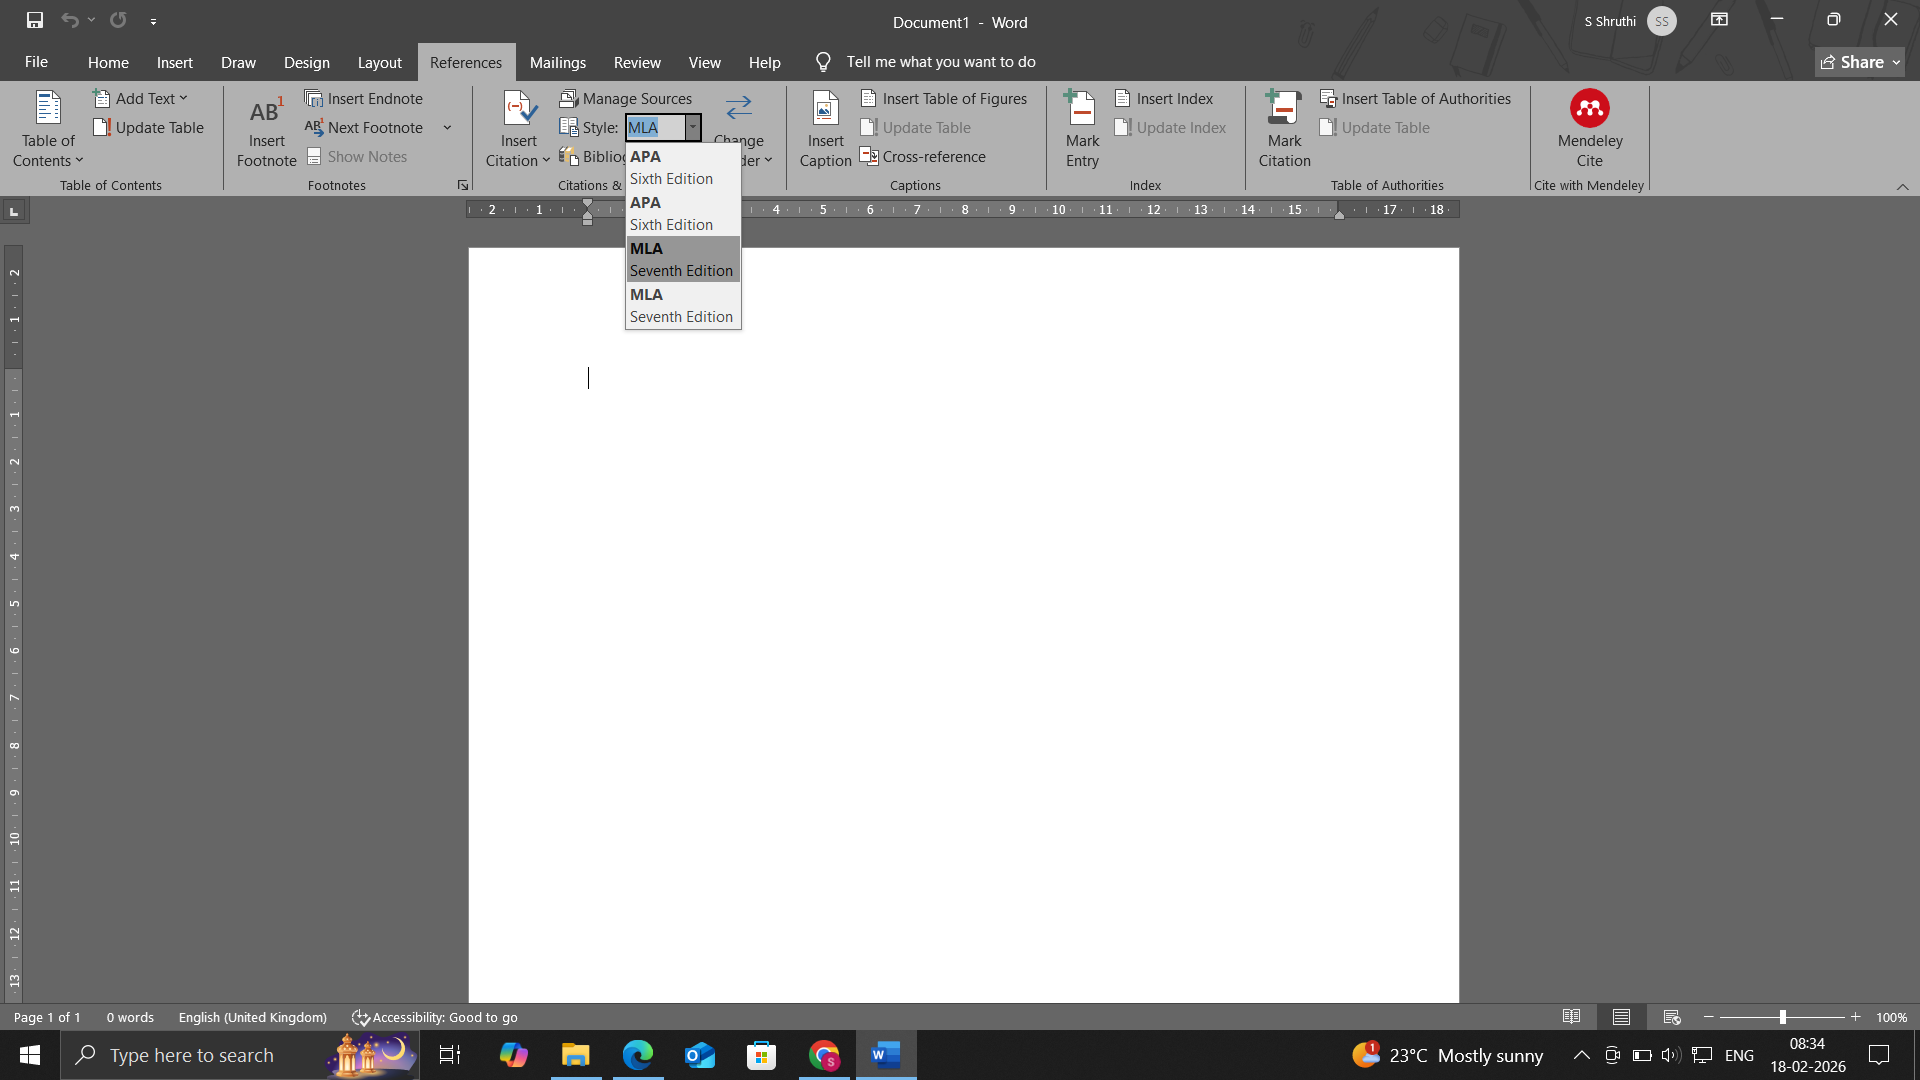Click the Share button
The height and width of the screenshot is (1080, 1920).
coord(1859,62)
